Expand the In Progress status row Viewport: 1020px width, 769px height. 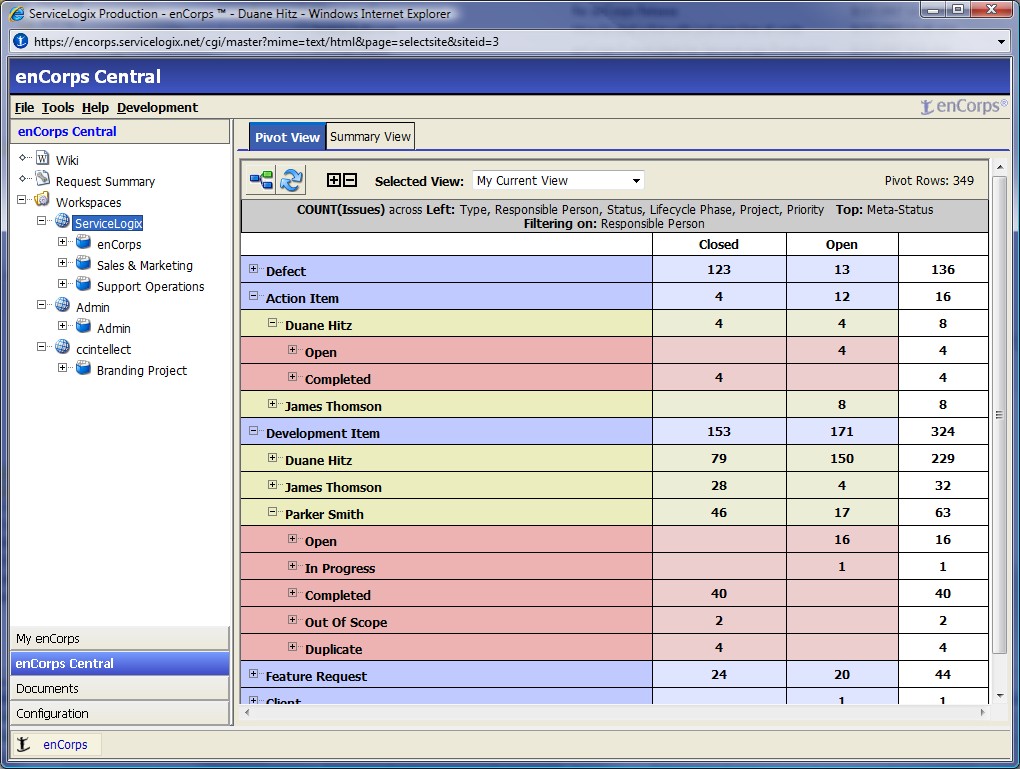coord(293,565)
